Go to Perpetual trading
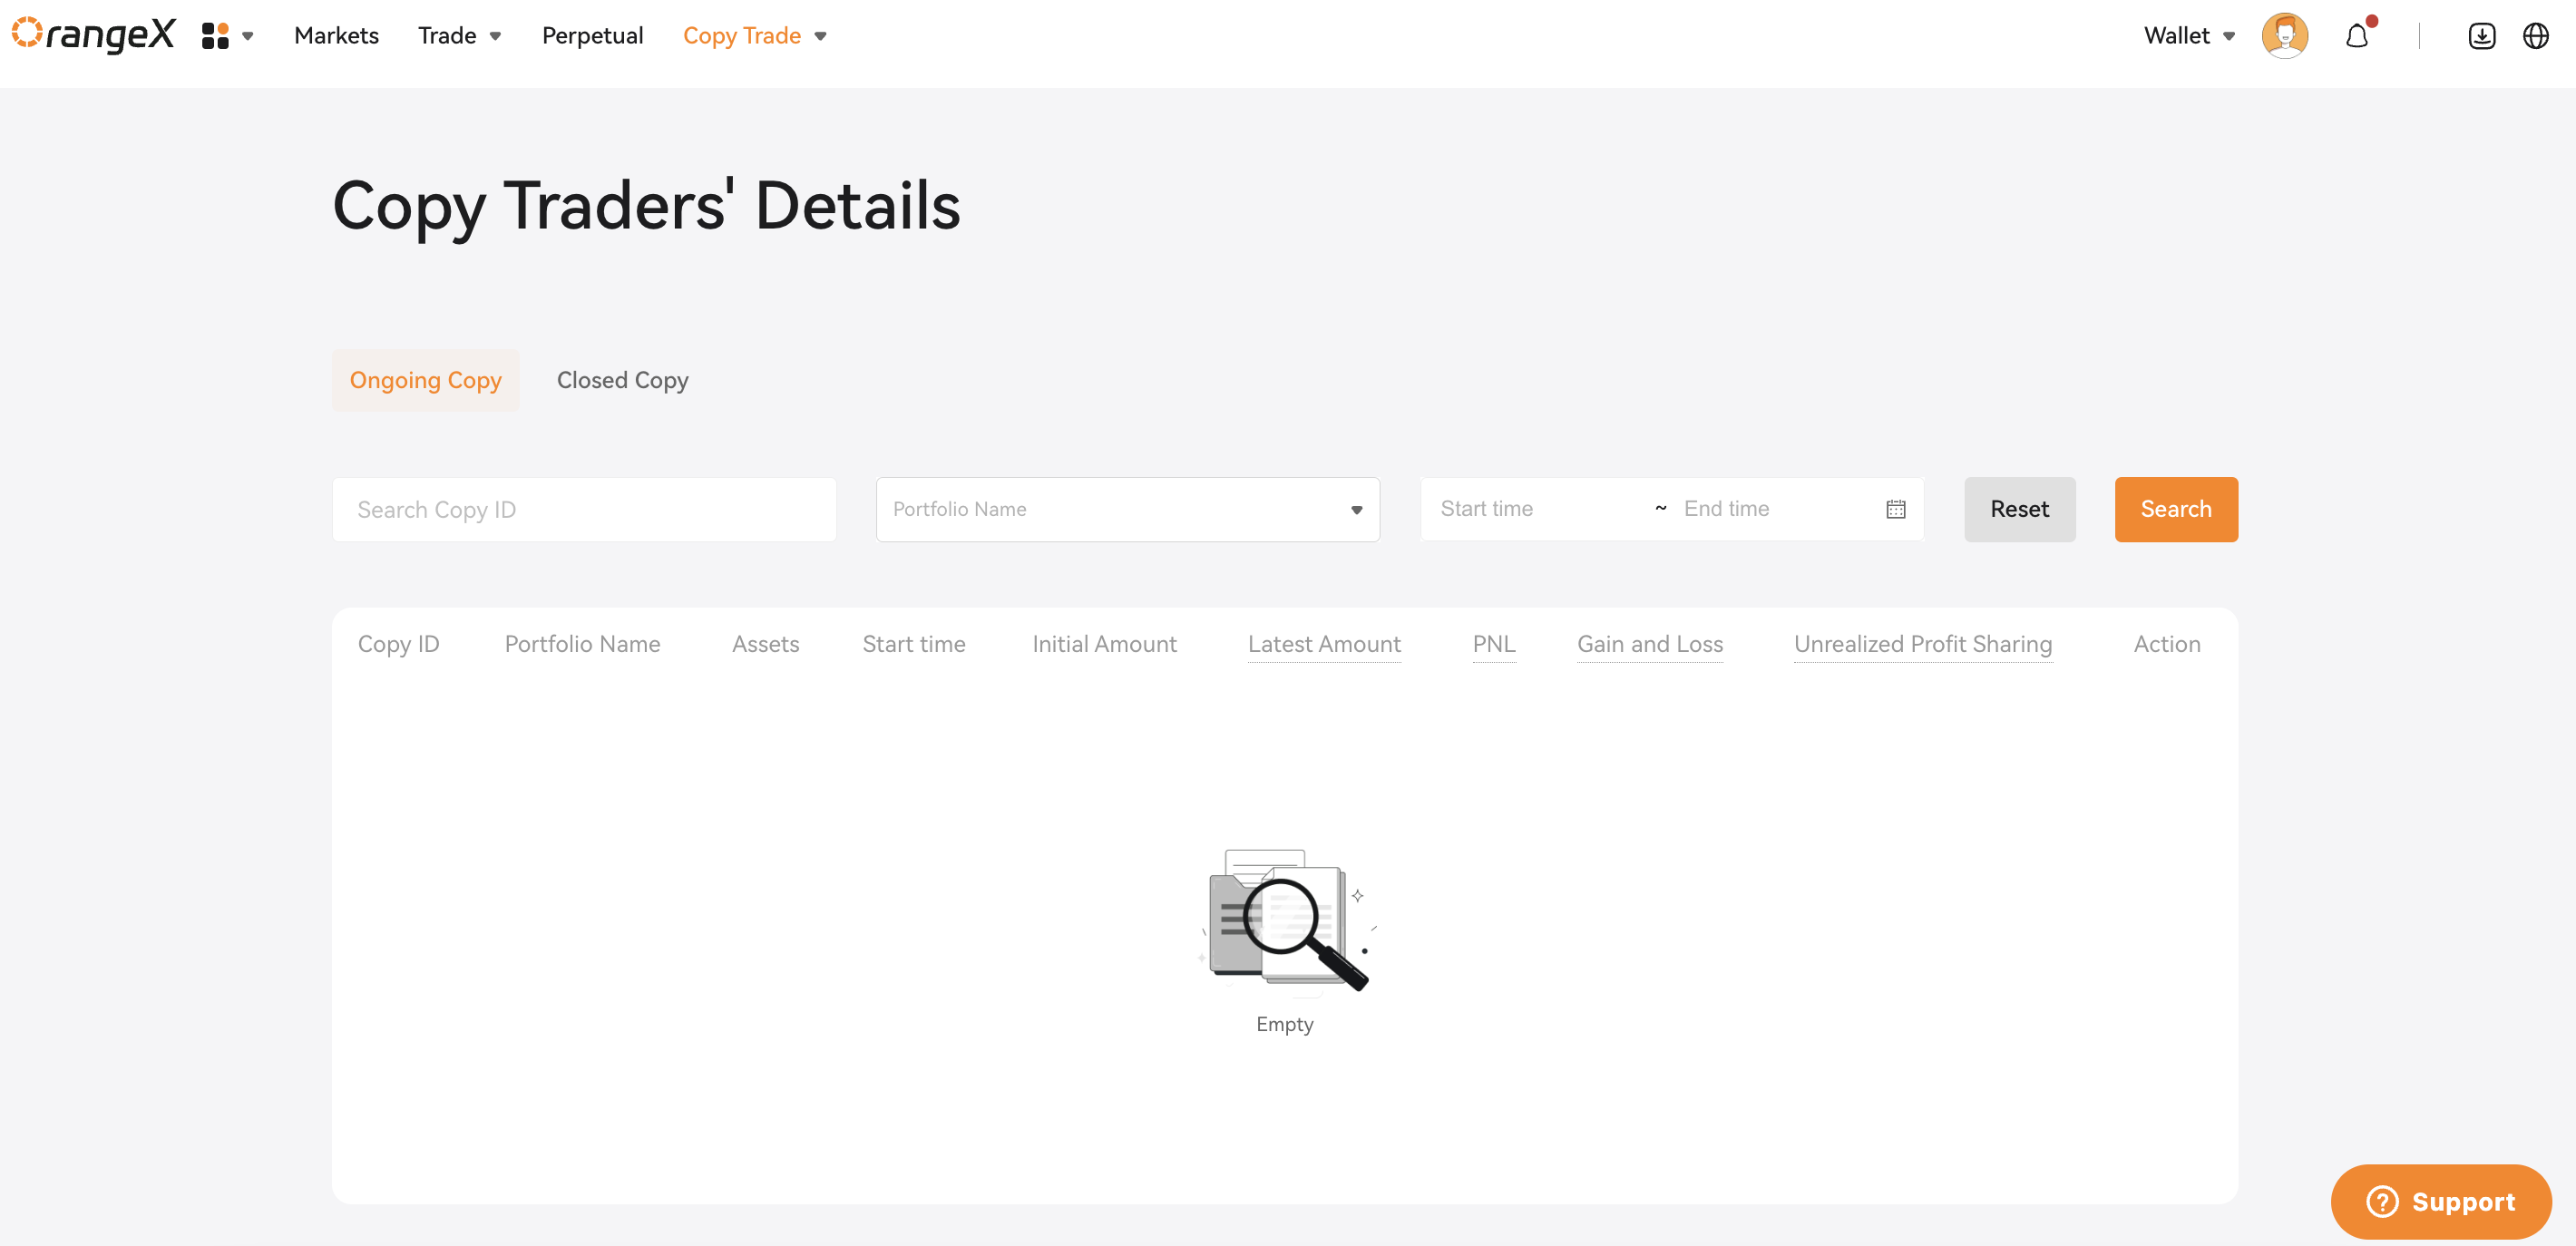The image size is (2576, 1246). coord(592,36)
